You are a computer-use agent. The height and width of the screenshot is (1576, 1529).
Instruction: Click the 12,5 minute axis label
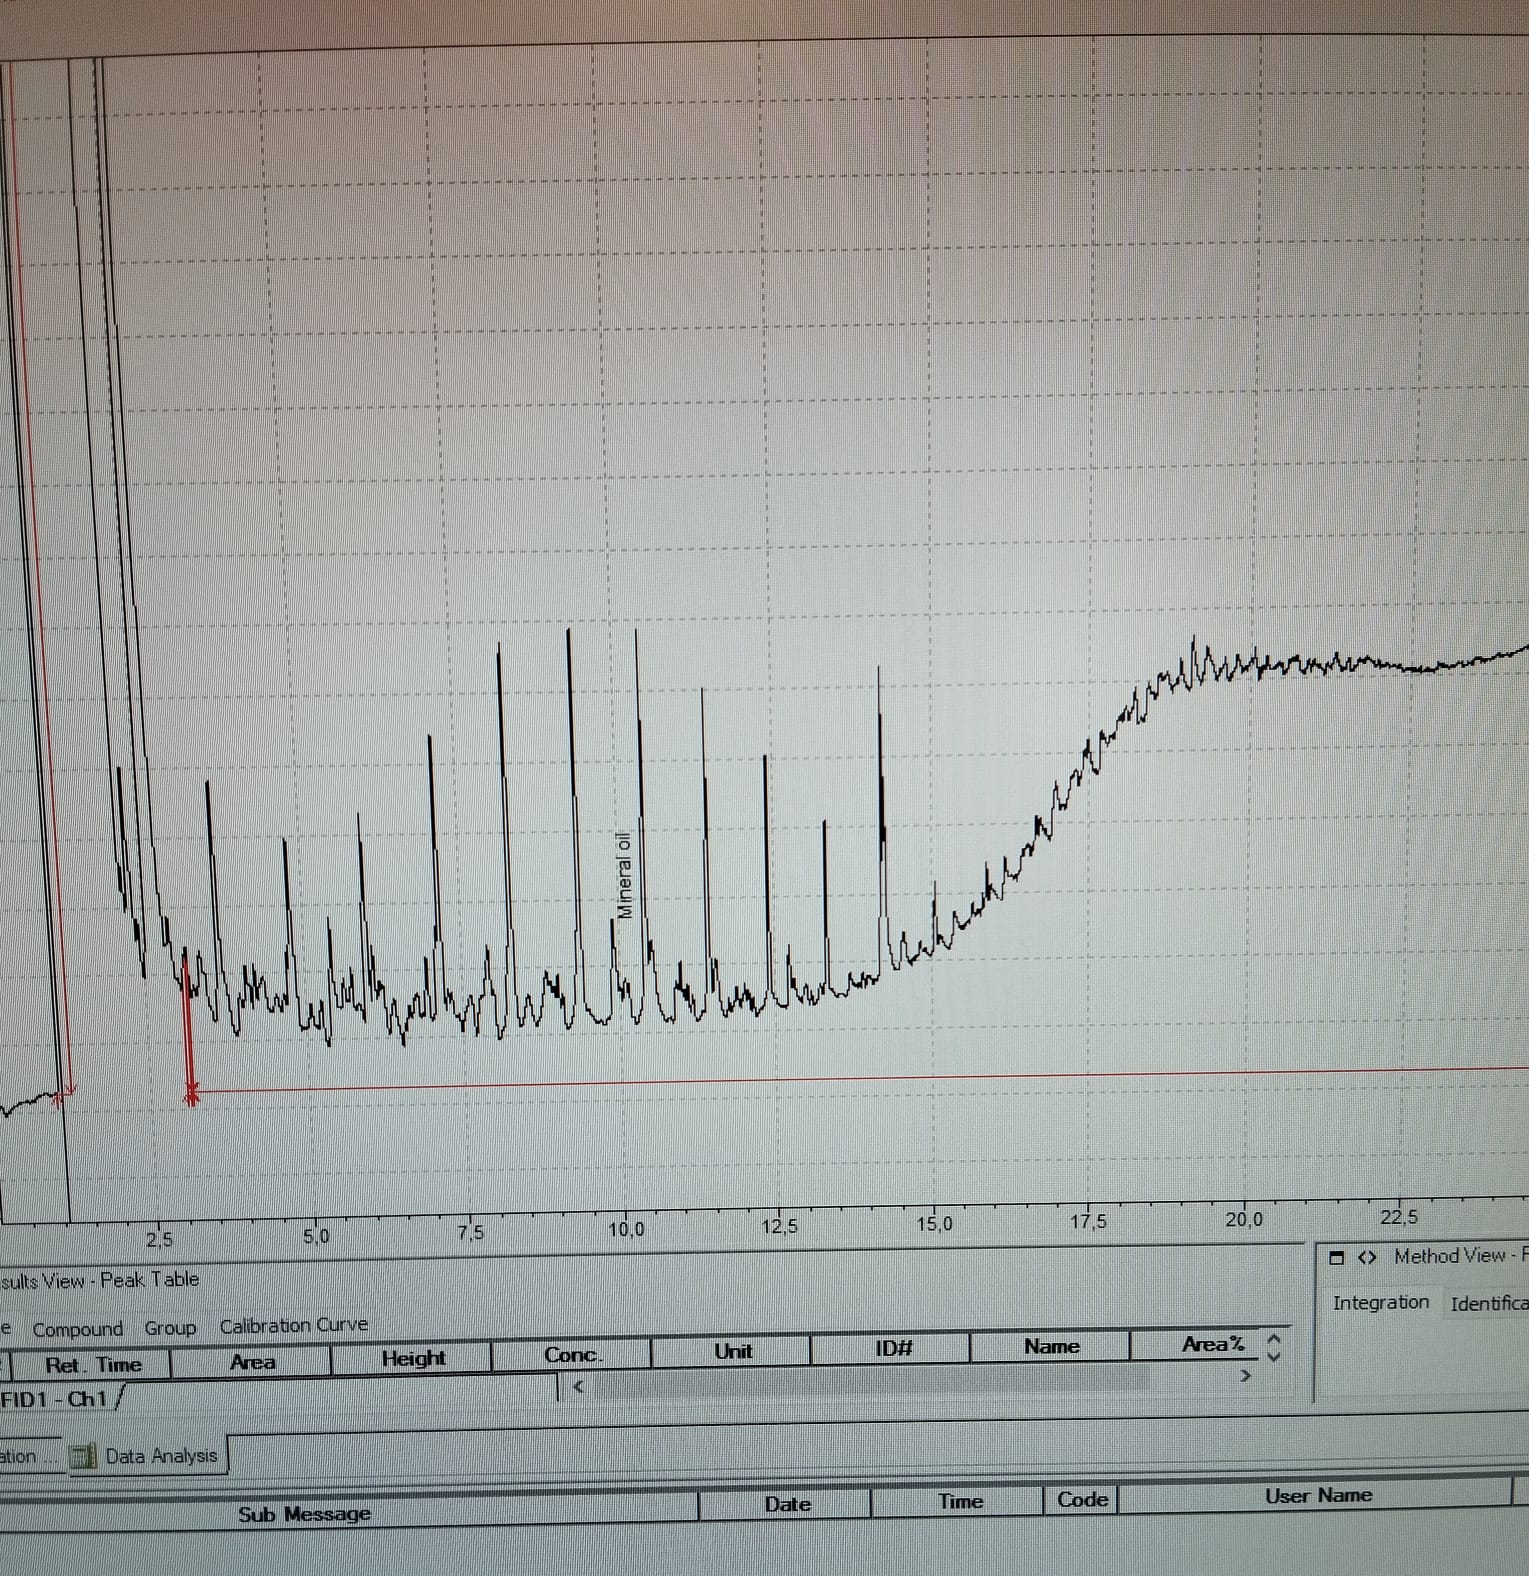tap(779, 1226)
